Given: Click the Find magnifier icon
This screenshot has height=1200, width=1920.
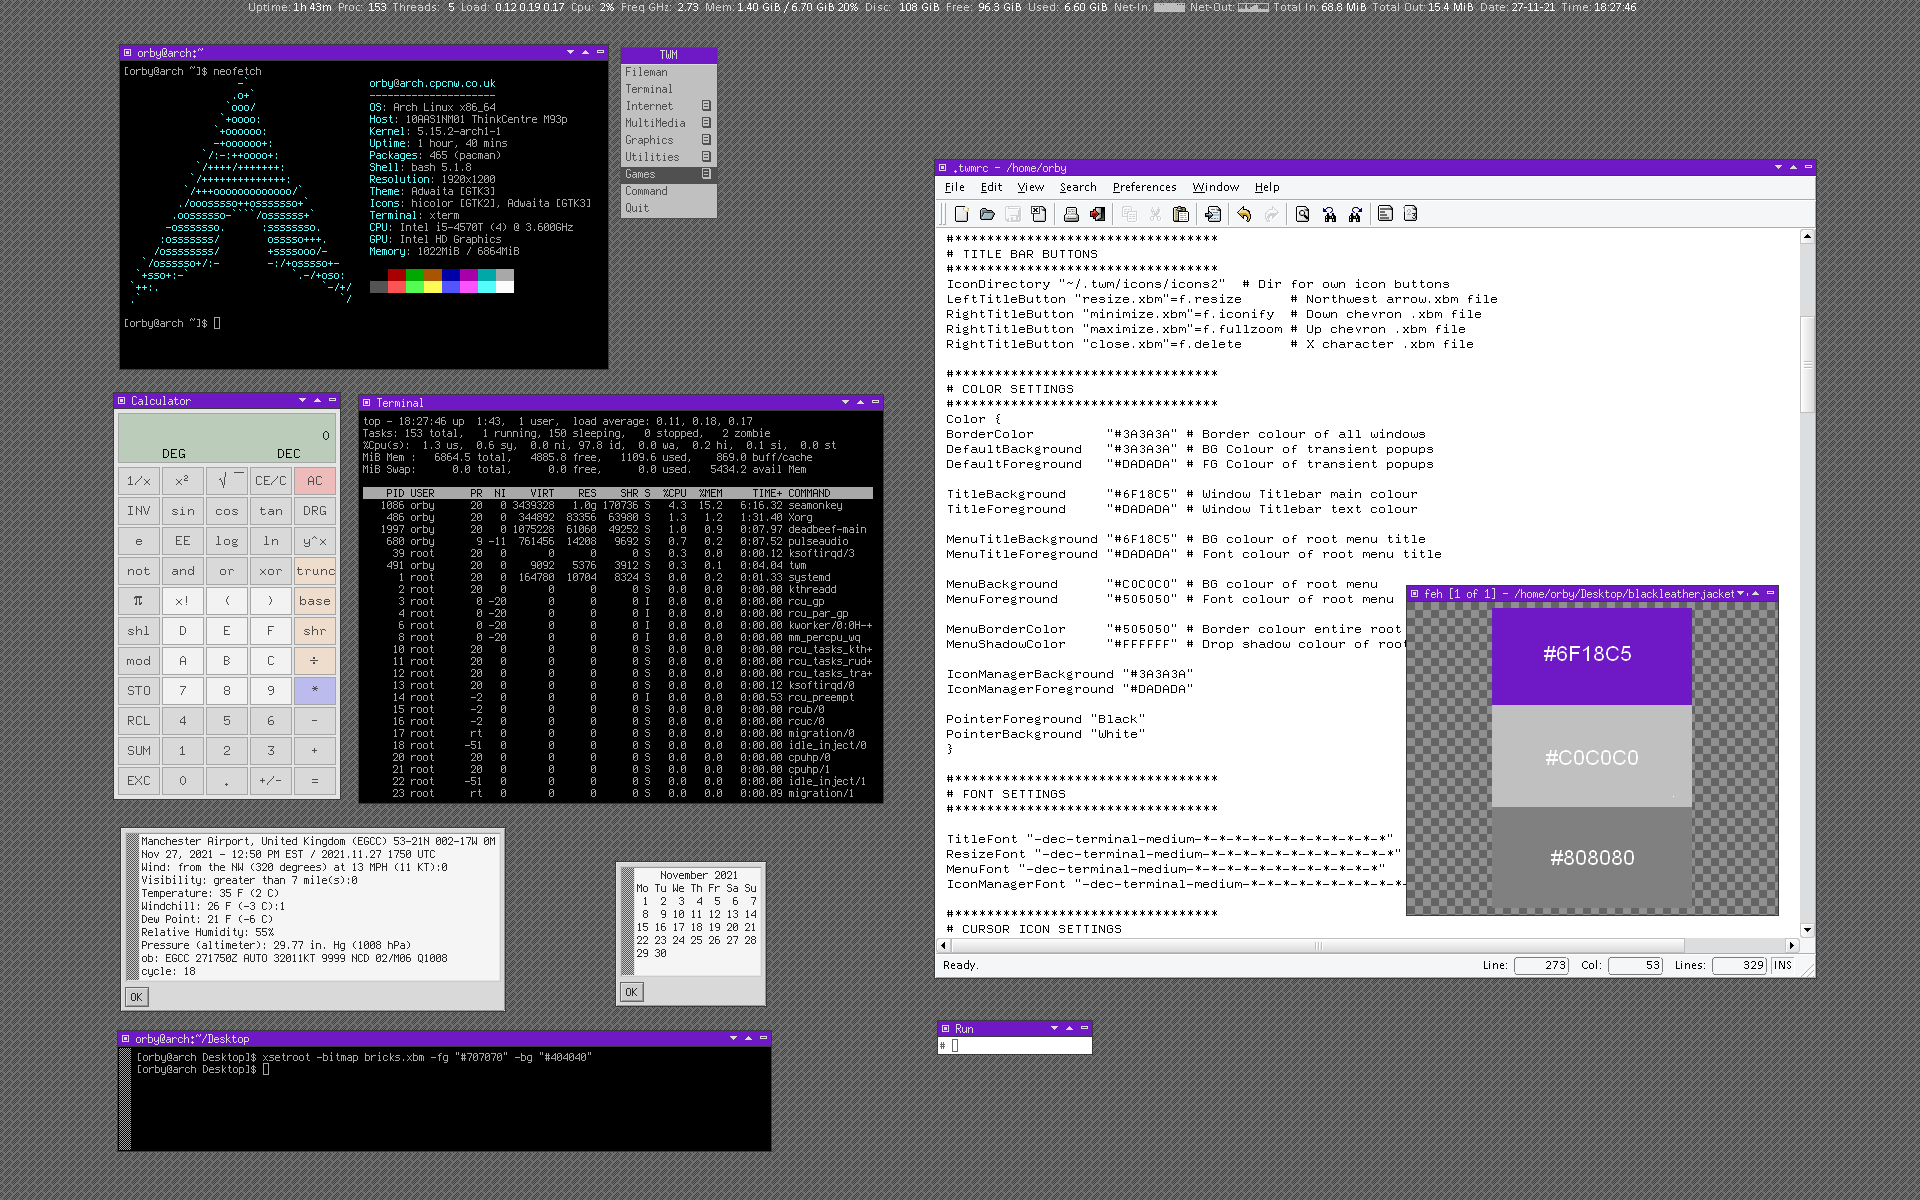Looking at the screenshot, I should click(1302, 214).
